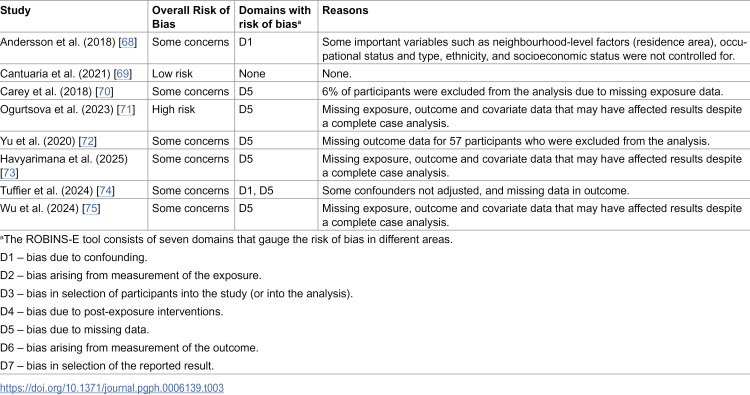Viewport: 750px width, 395px height.
Task: Click the D1 bias due to confounding footnote
Action: (x=74, y=257)
